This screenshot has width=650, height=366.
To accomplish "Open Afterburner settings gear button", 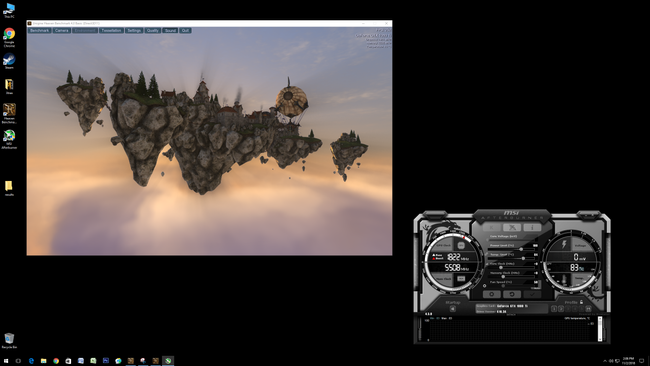I will [492, 294].
